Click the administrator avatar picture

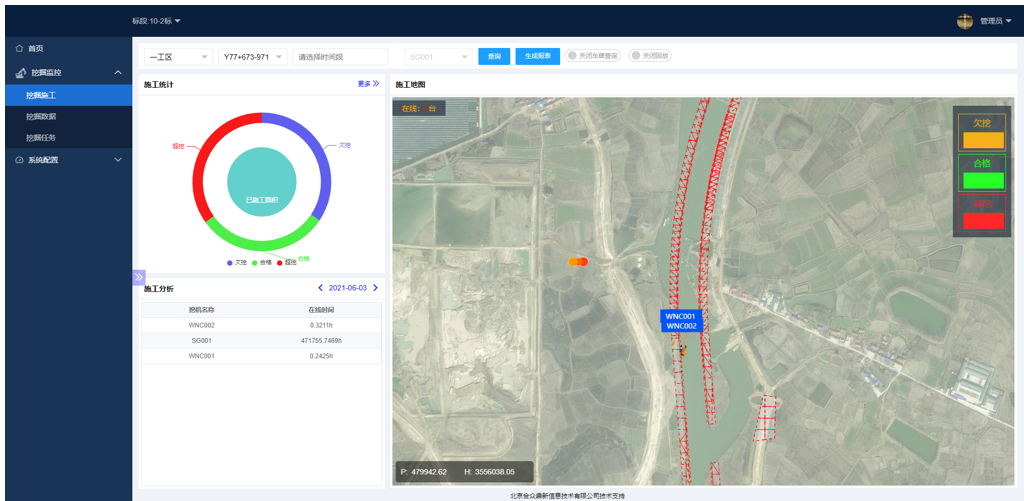click(x=964, y=21)
